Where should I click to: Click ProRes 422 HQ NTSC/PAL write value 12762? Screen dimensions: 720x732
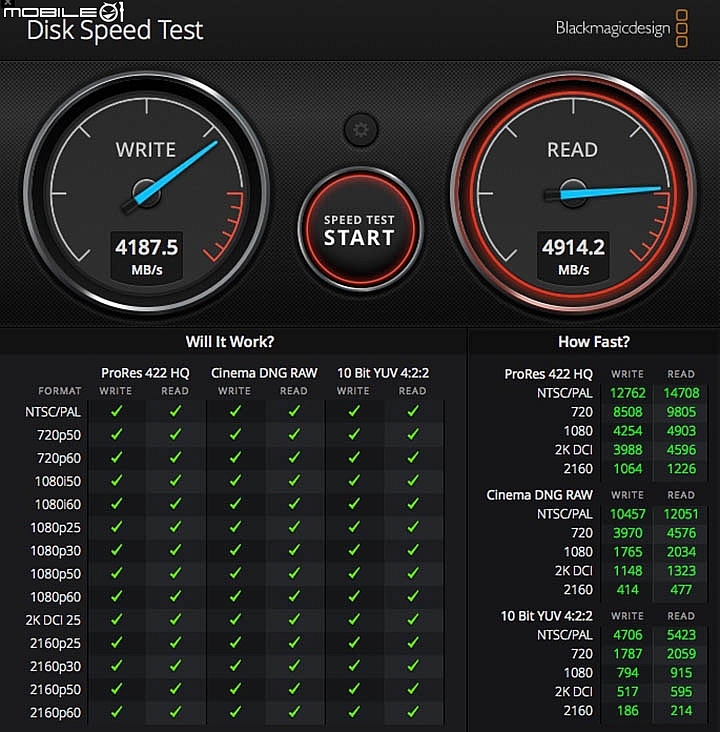point(628,393)
